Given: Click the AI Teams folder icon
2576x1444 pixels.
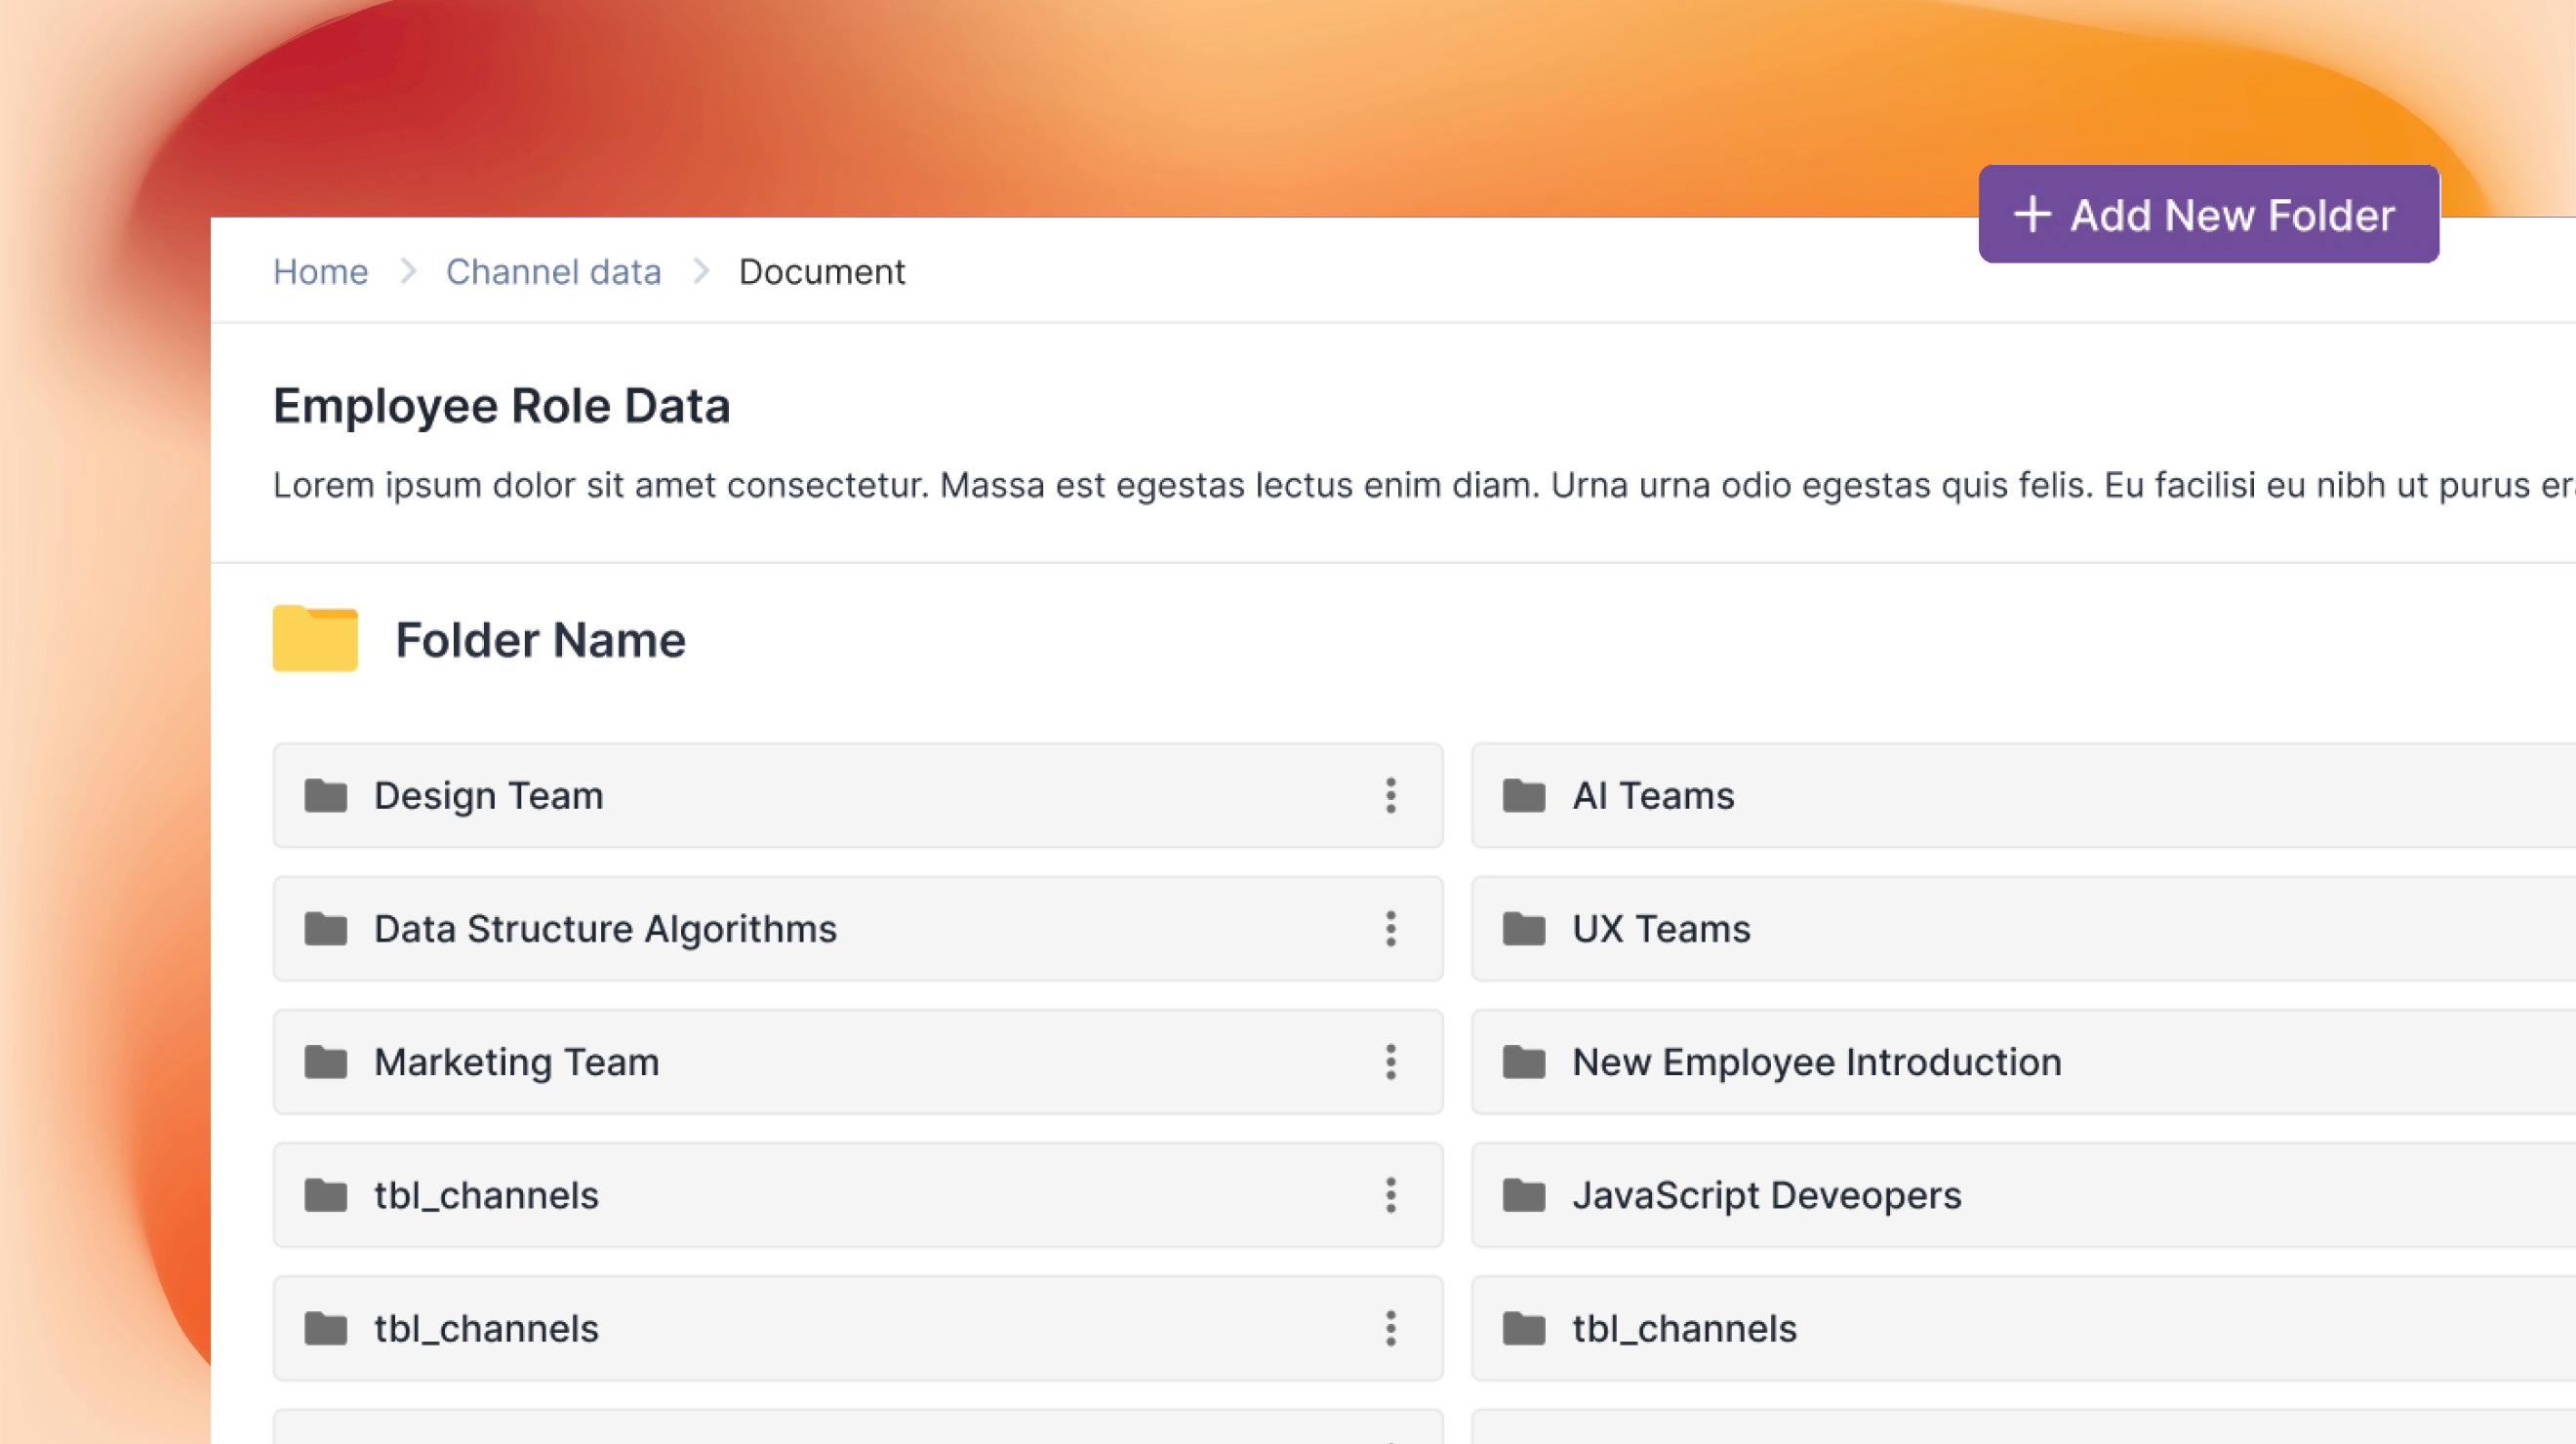Looking at the screenshot, I should click(1524, 796).
